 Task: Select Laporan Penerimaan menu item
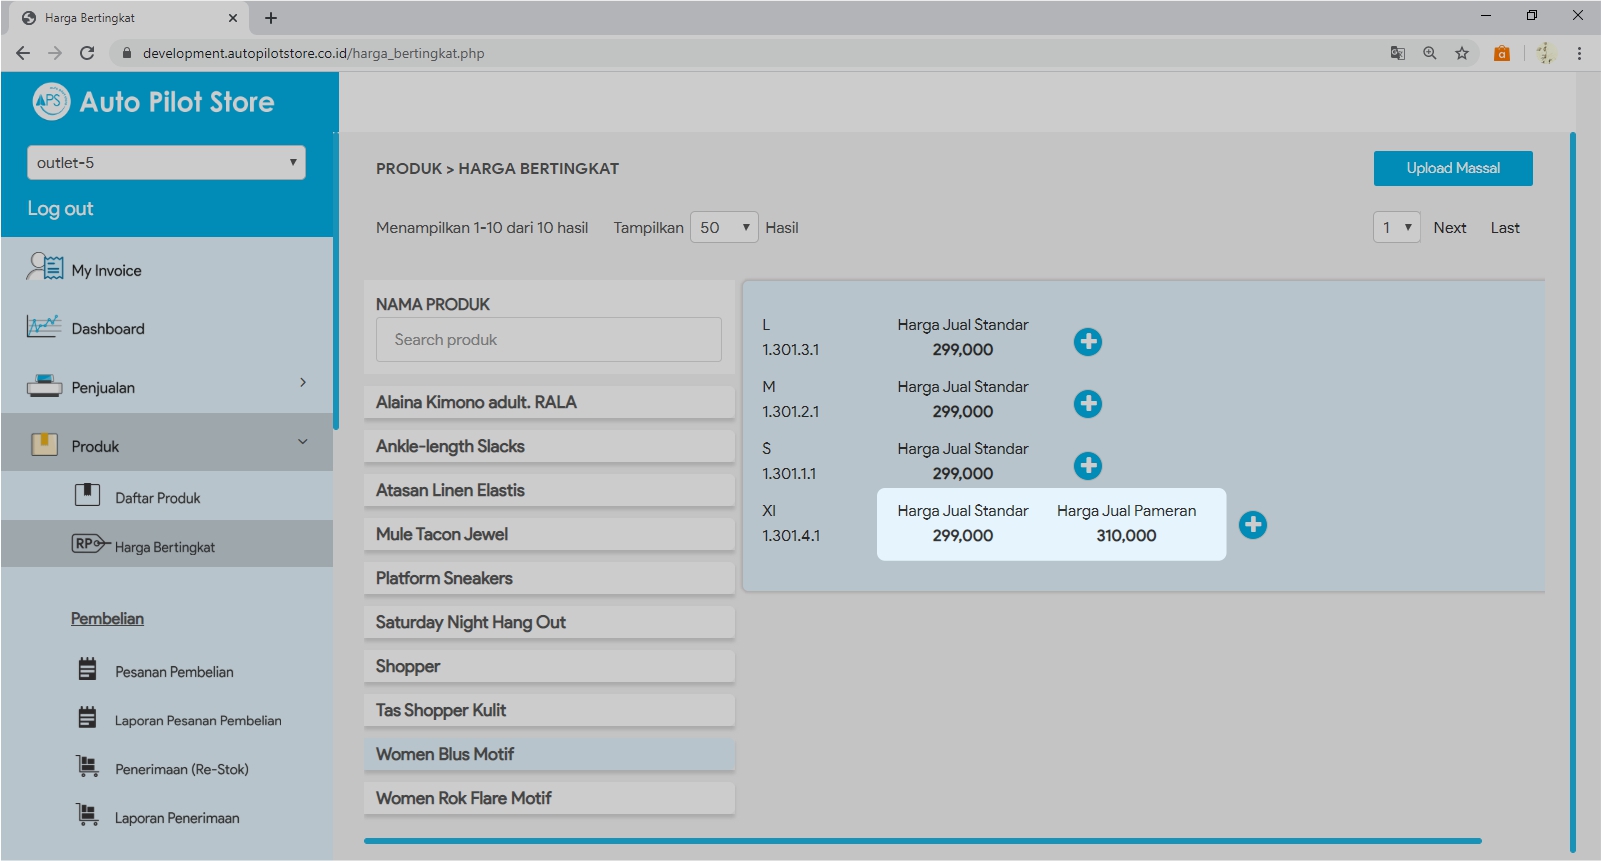click(x=177, y=818)
